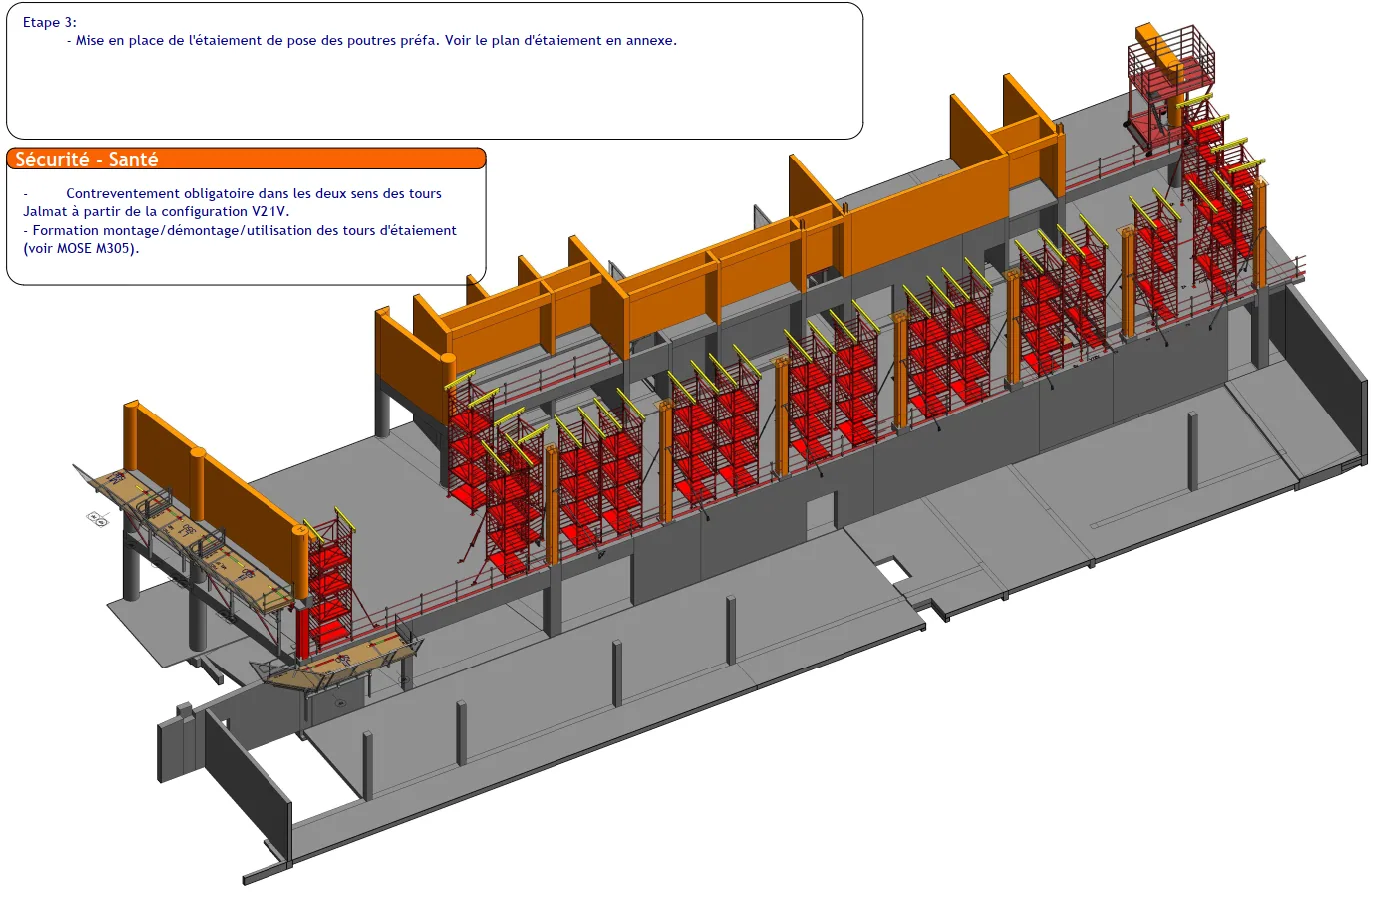This screenshot has width=1398, height=899.
Task: Select the Formation montage/démontage note line
Action: tap(240, 239)
